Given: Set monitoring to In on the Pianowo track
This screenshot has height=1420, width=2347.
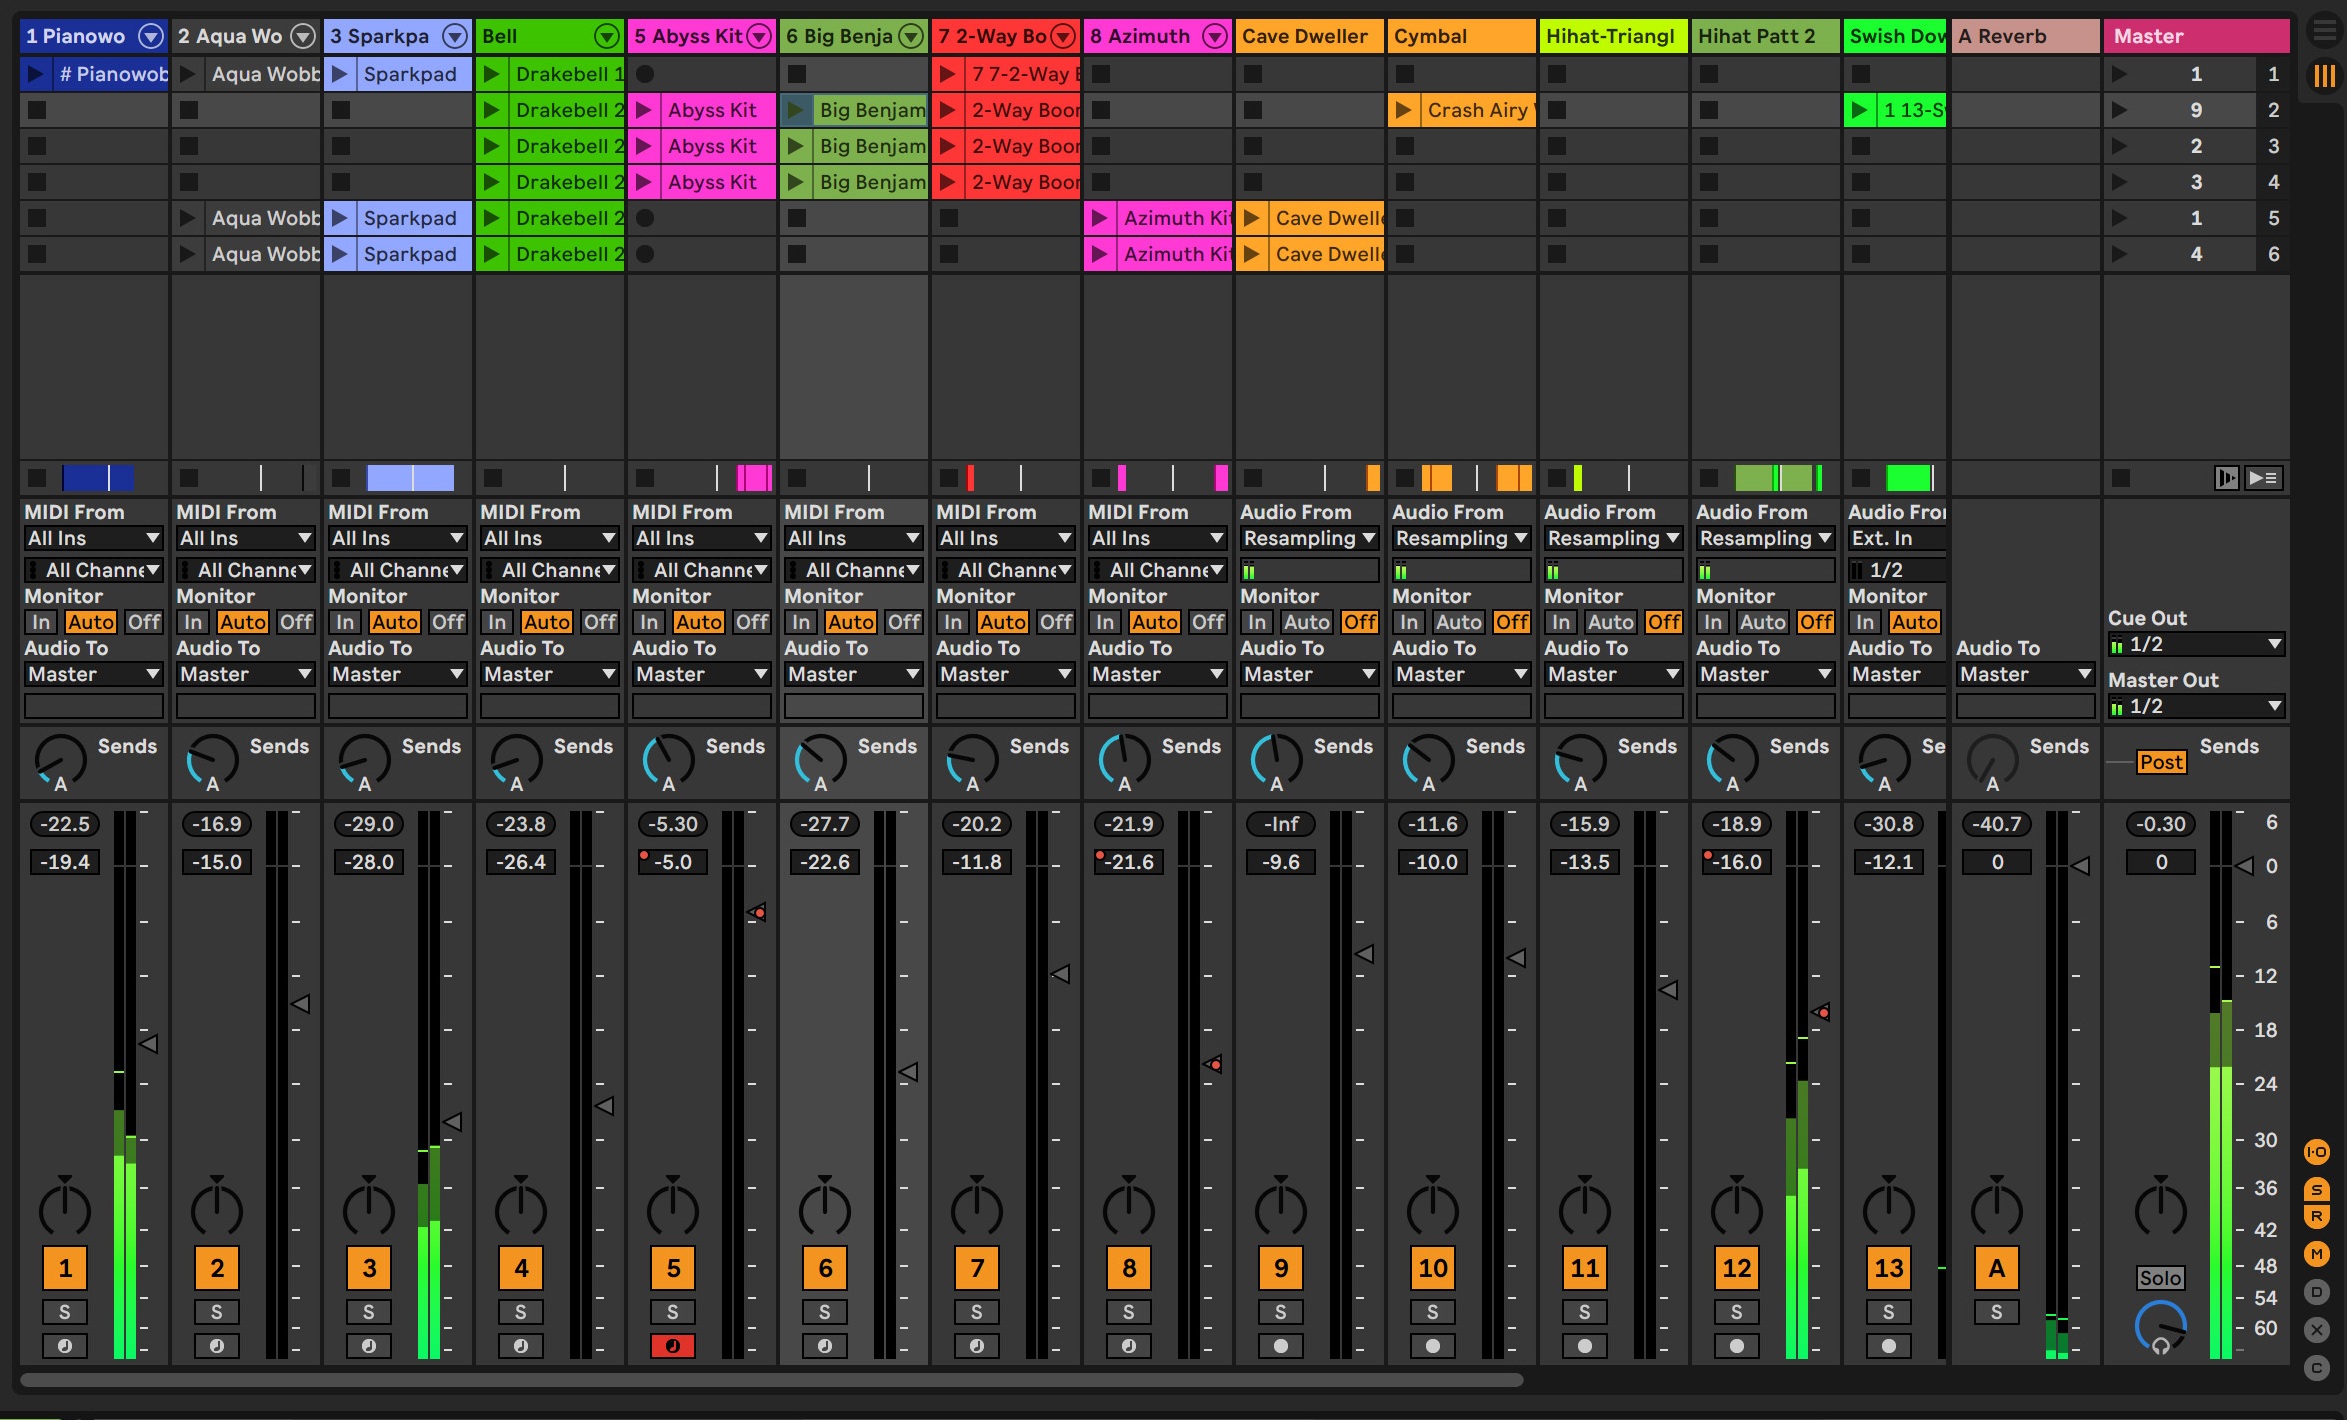Looking at the screenshot, I should tap(41, 621).
